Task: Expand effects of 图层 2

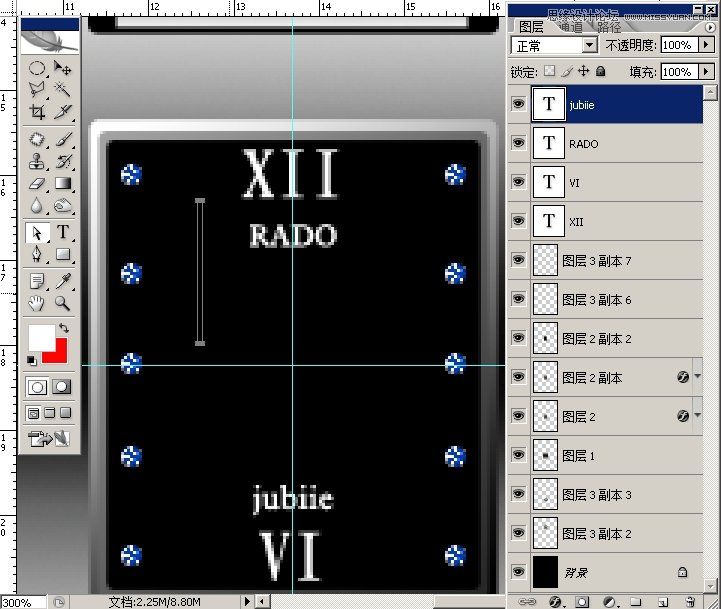Action: tap(697, 415)
